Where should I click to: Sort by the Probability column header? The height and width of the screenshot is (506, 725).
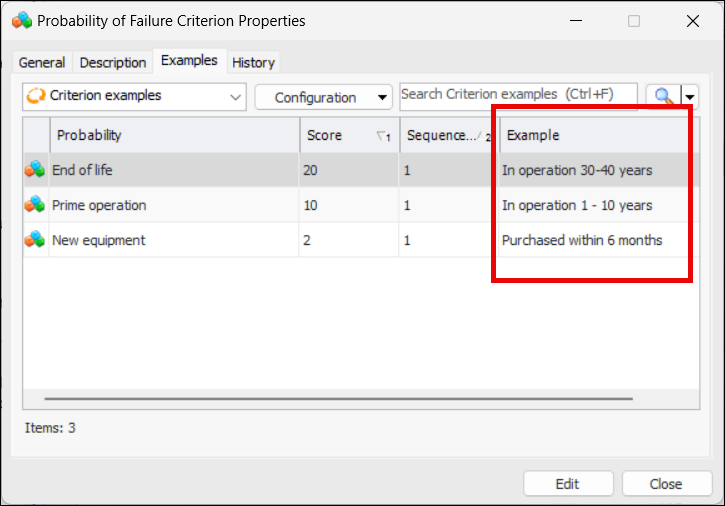pos(174,135)
